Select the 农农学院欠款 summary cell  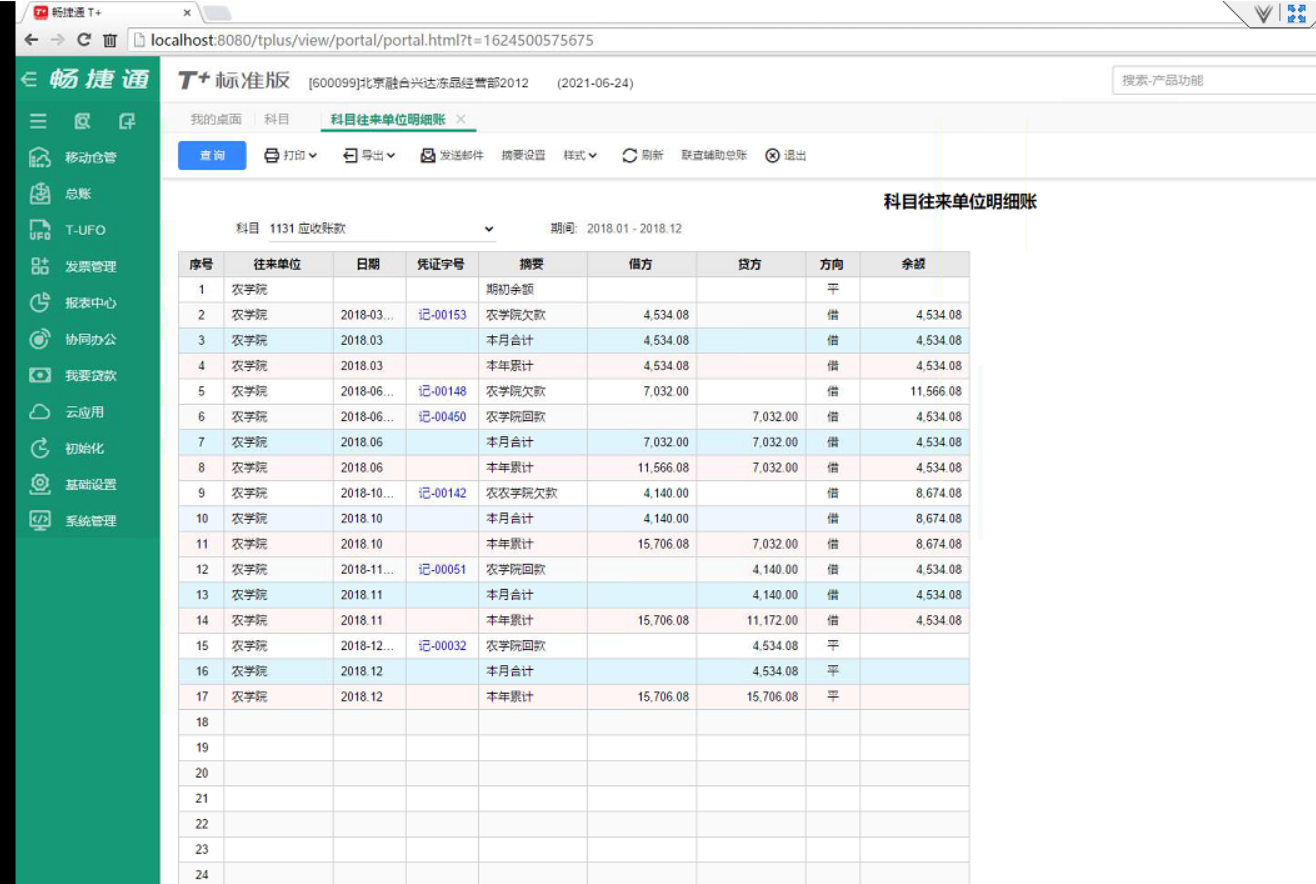[532, 493]
